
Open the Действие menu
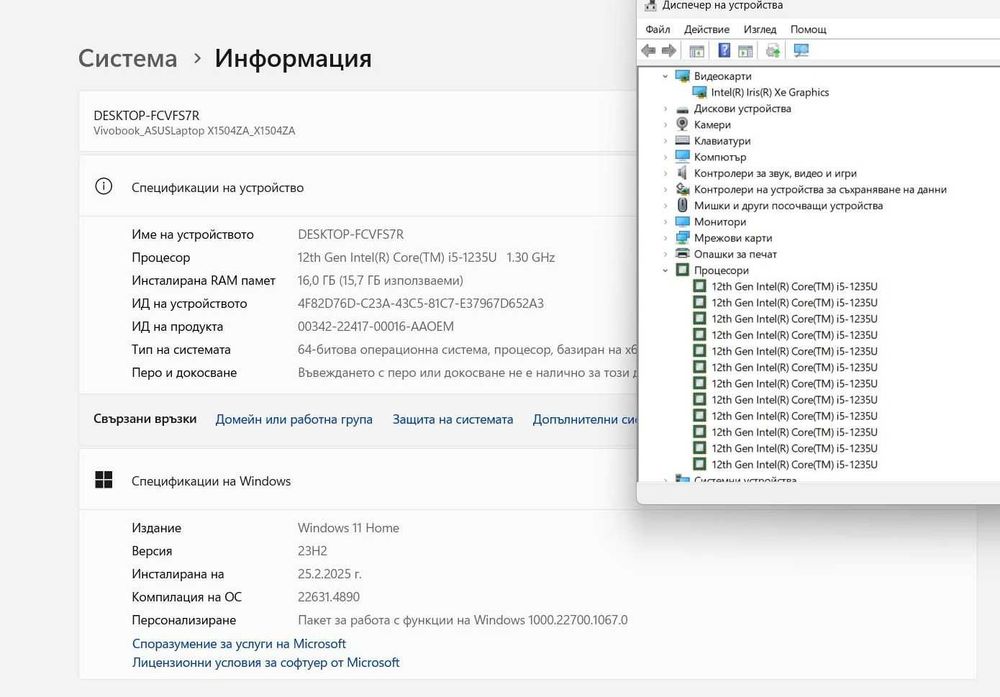pos(707,29)
